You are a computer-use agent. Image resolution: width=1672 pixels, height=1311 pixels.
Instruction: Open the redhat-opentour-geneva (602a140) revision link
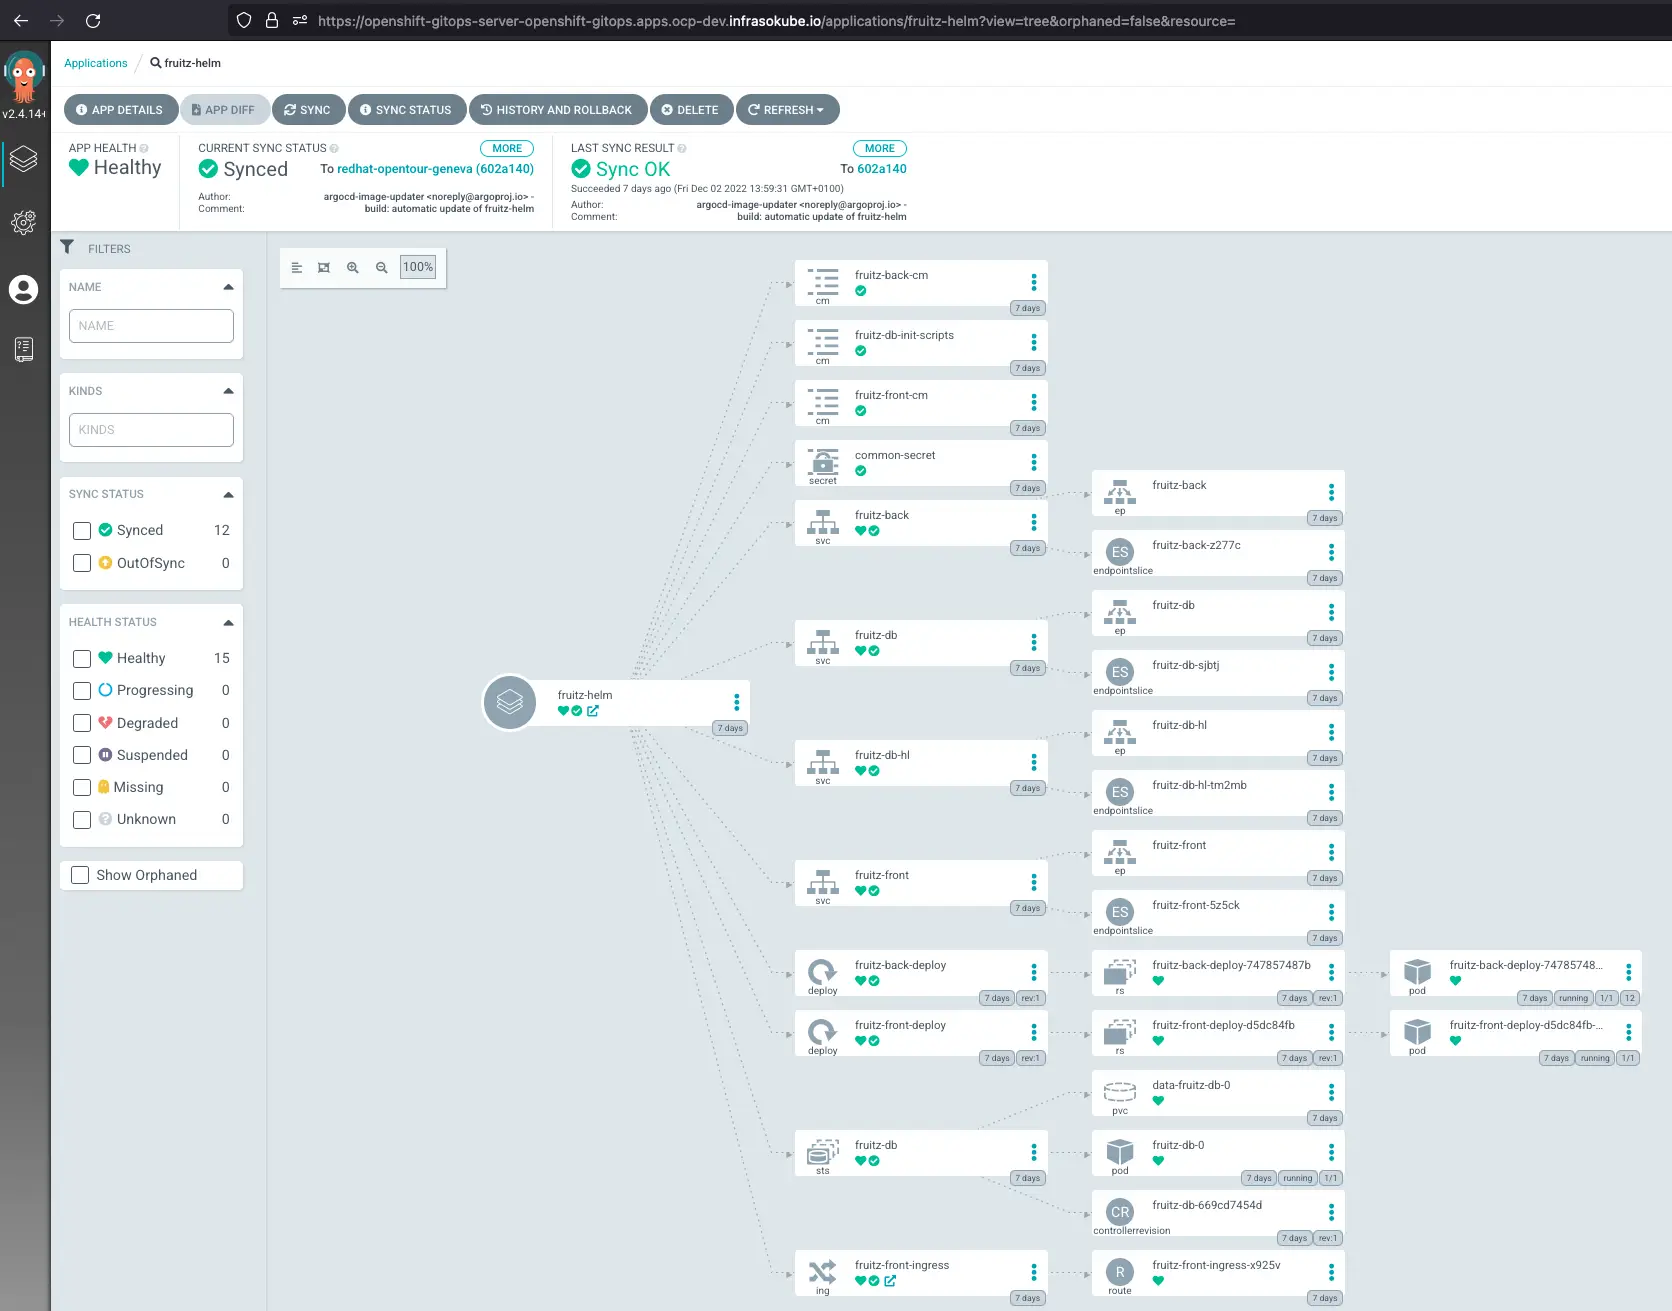click(x=435, y=169)
